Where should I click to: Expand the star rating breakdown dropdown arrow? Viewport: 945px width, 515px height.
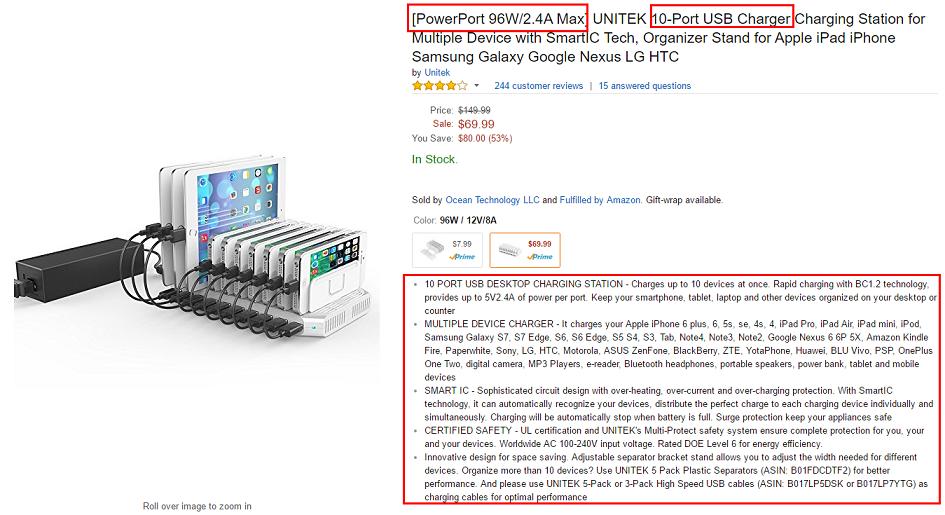(476, 86)
